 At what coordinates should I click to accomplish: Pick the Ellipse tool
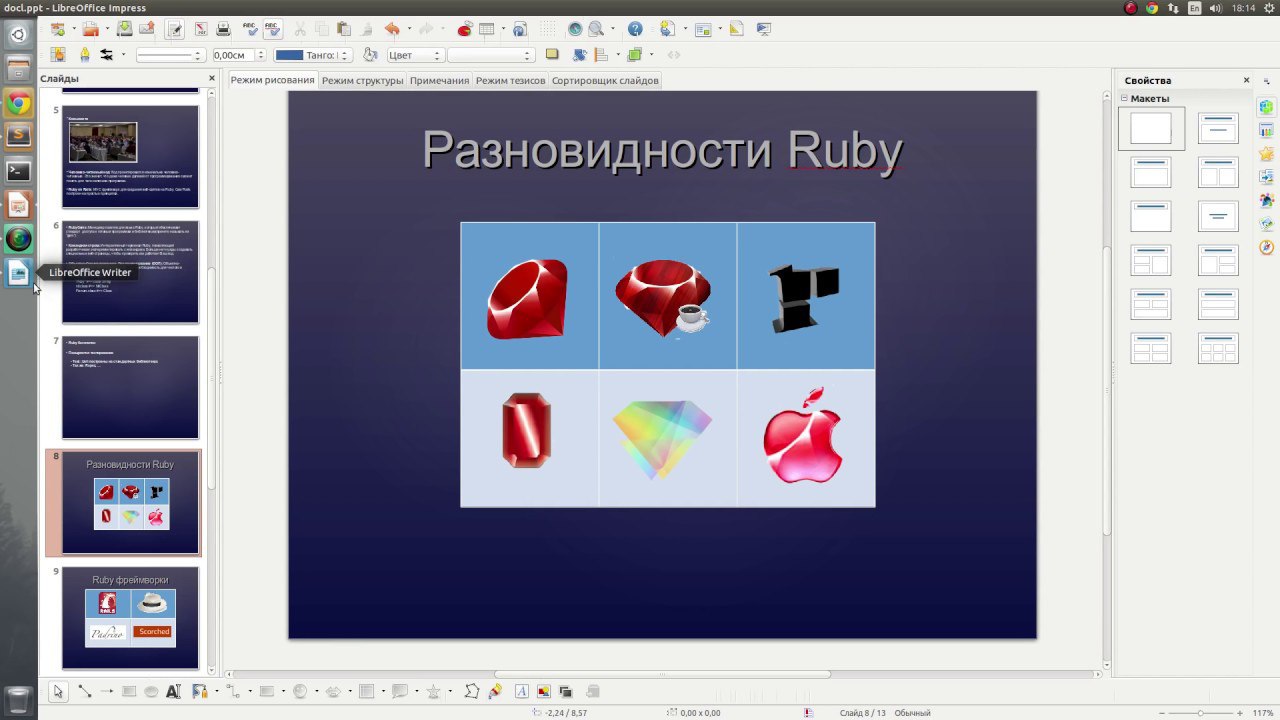(151, 691)
